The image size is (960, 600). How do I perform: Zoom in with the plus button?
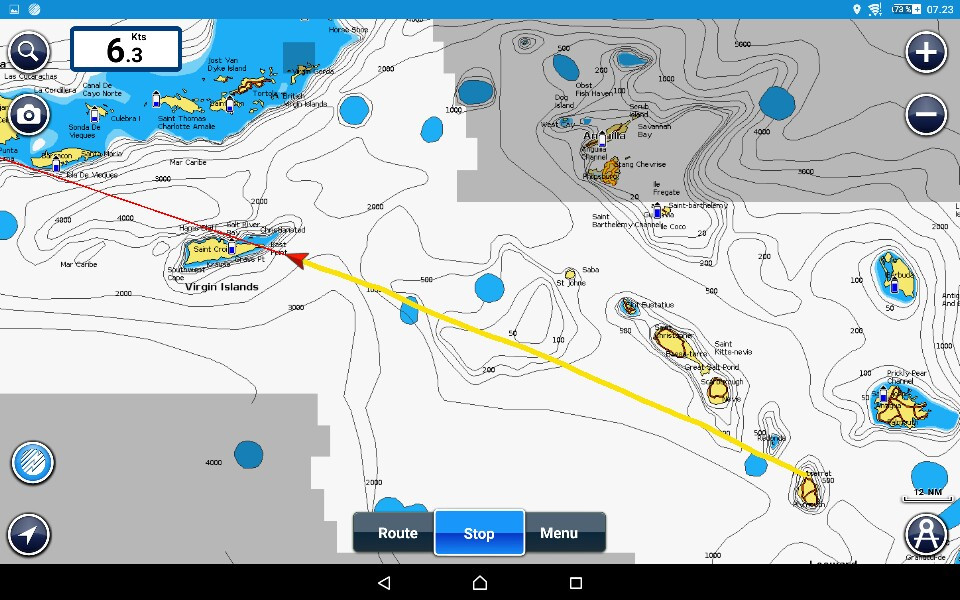point(926,53)
